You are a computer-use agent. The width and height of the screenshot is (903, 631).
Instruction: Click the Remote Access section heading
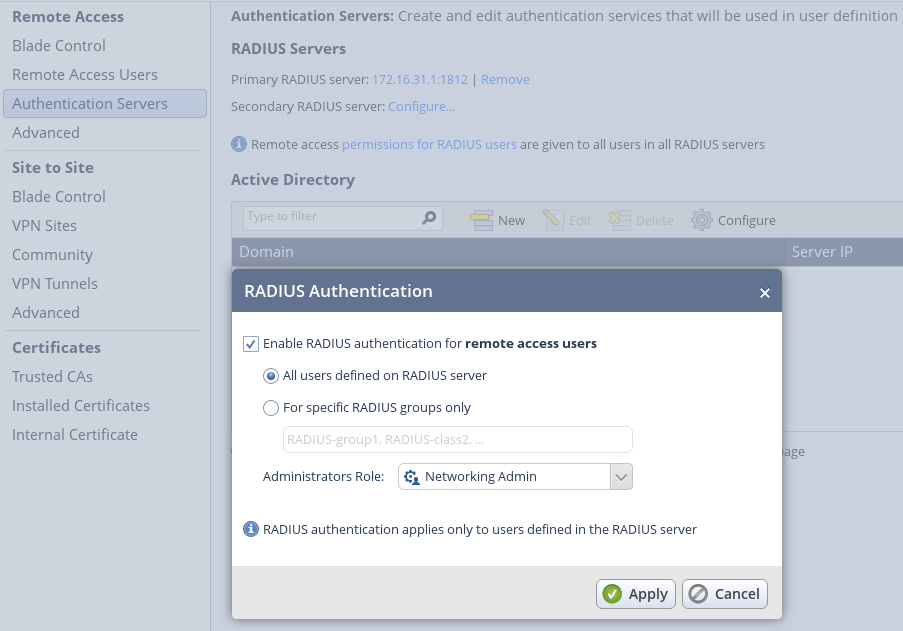[68, 17]
